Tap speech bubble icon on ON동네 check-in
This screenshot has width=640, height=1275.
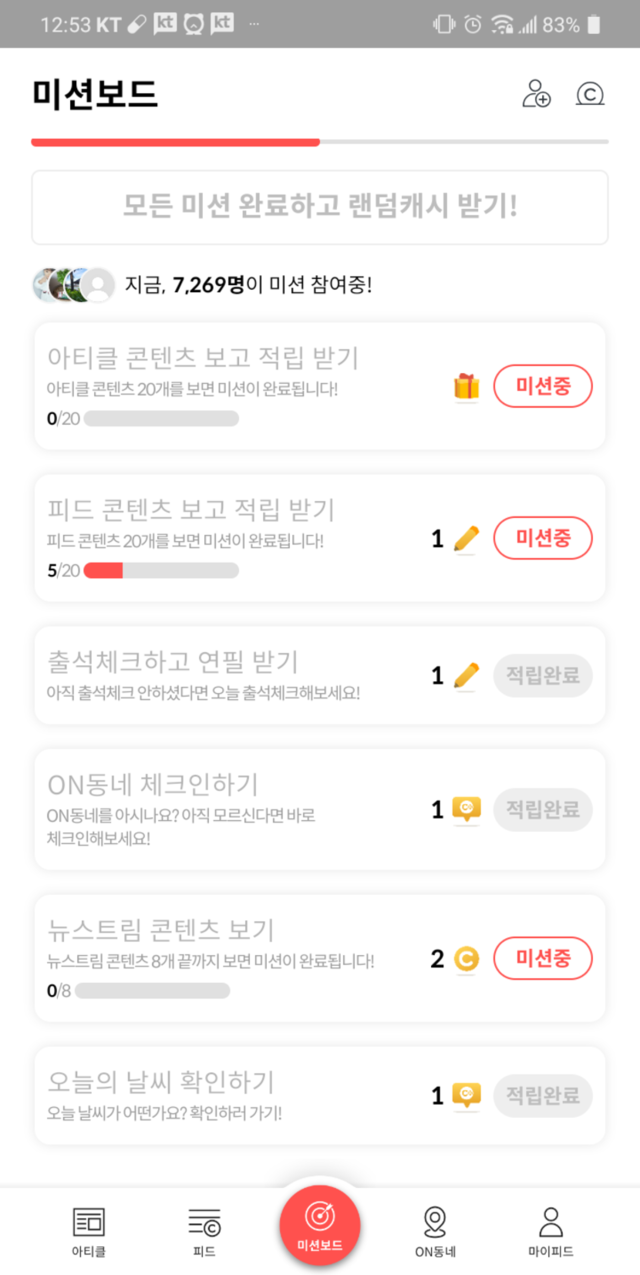coord(466,809)
